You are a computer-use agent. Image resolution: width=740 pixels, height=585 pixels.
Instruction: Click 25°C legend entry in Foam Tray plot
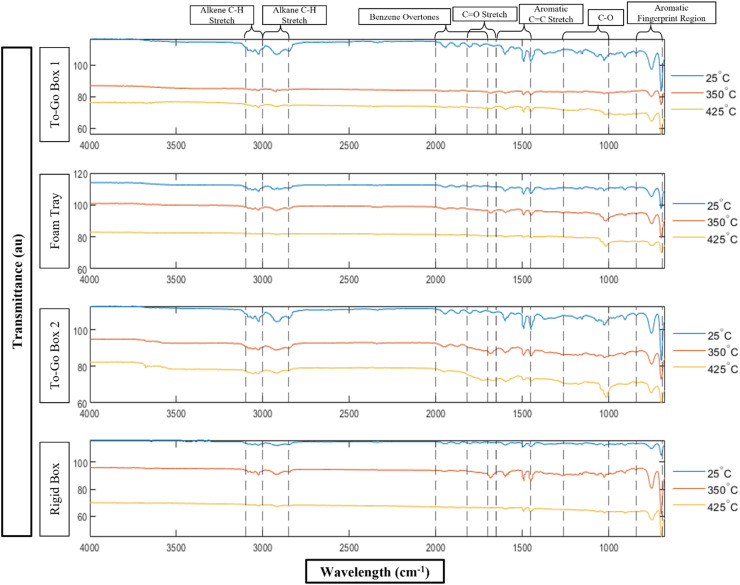[701, 205]
